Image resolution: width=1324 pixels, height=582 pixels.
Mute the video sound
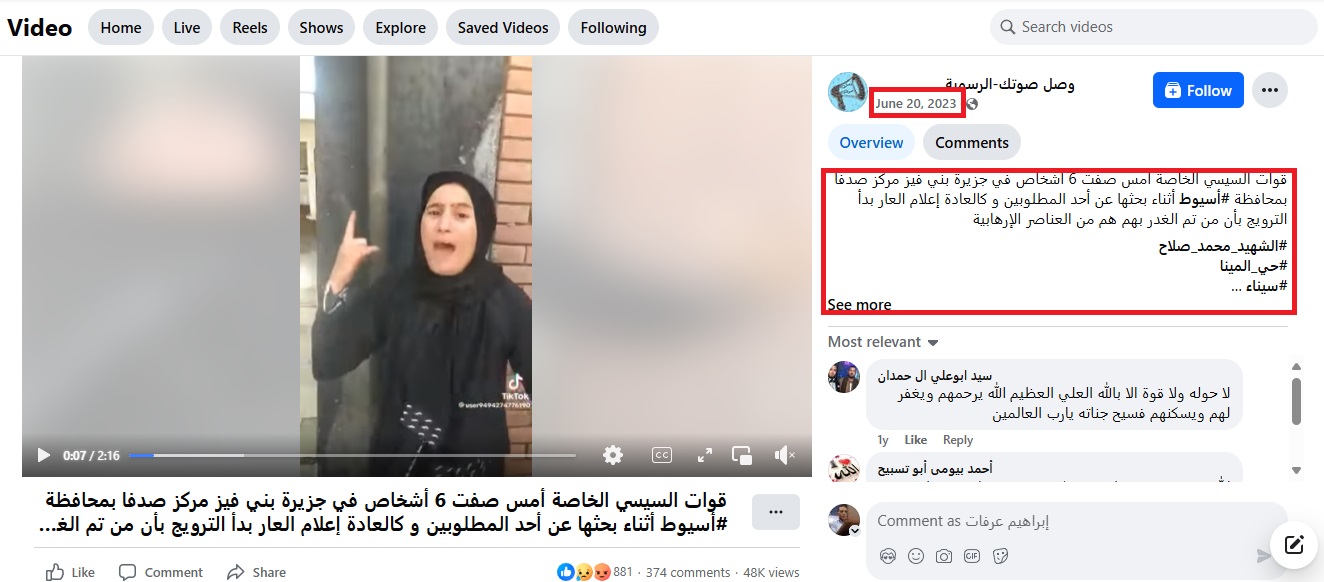click(785, 455)
